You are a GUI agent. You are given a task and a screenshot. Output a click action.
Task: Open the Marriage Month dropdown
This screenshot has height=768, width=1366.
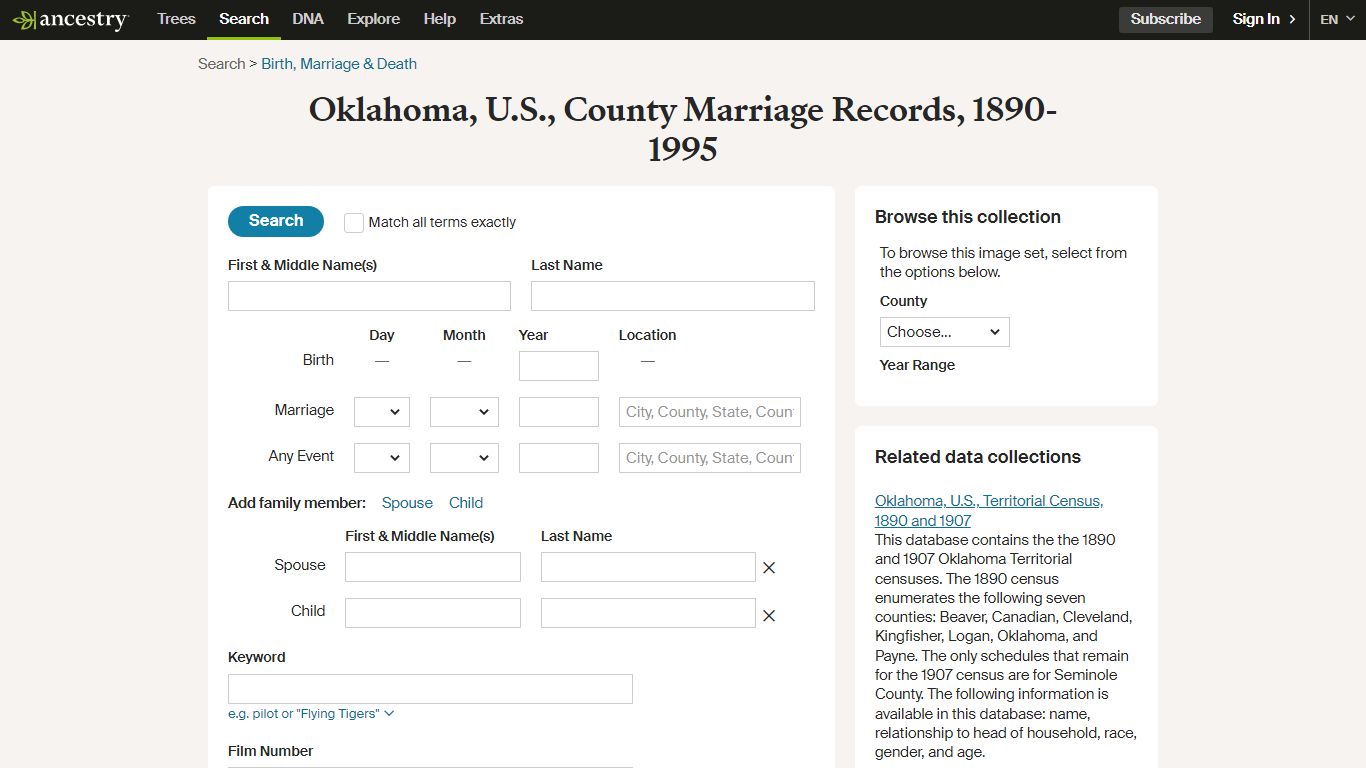(464, 412)
